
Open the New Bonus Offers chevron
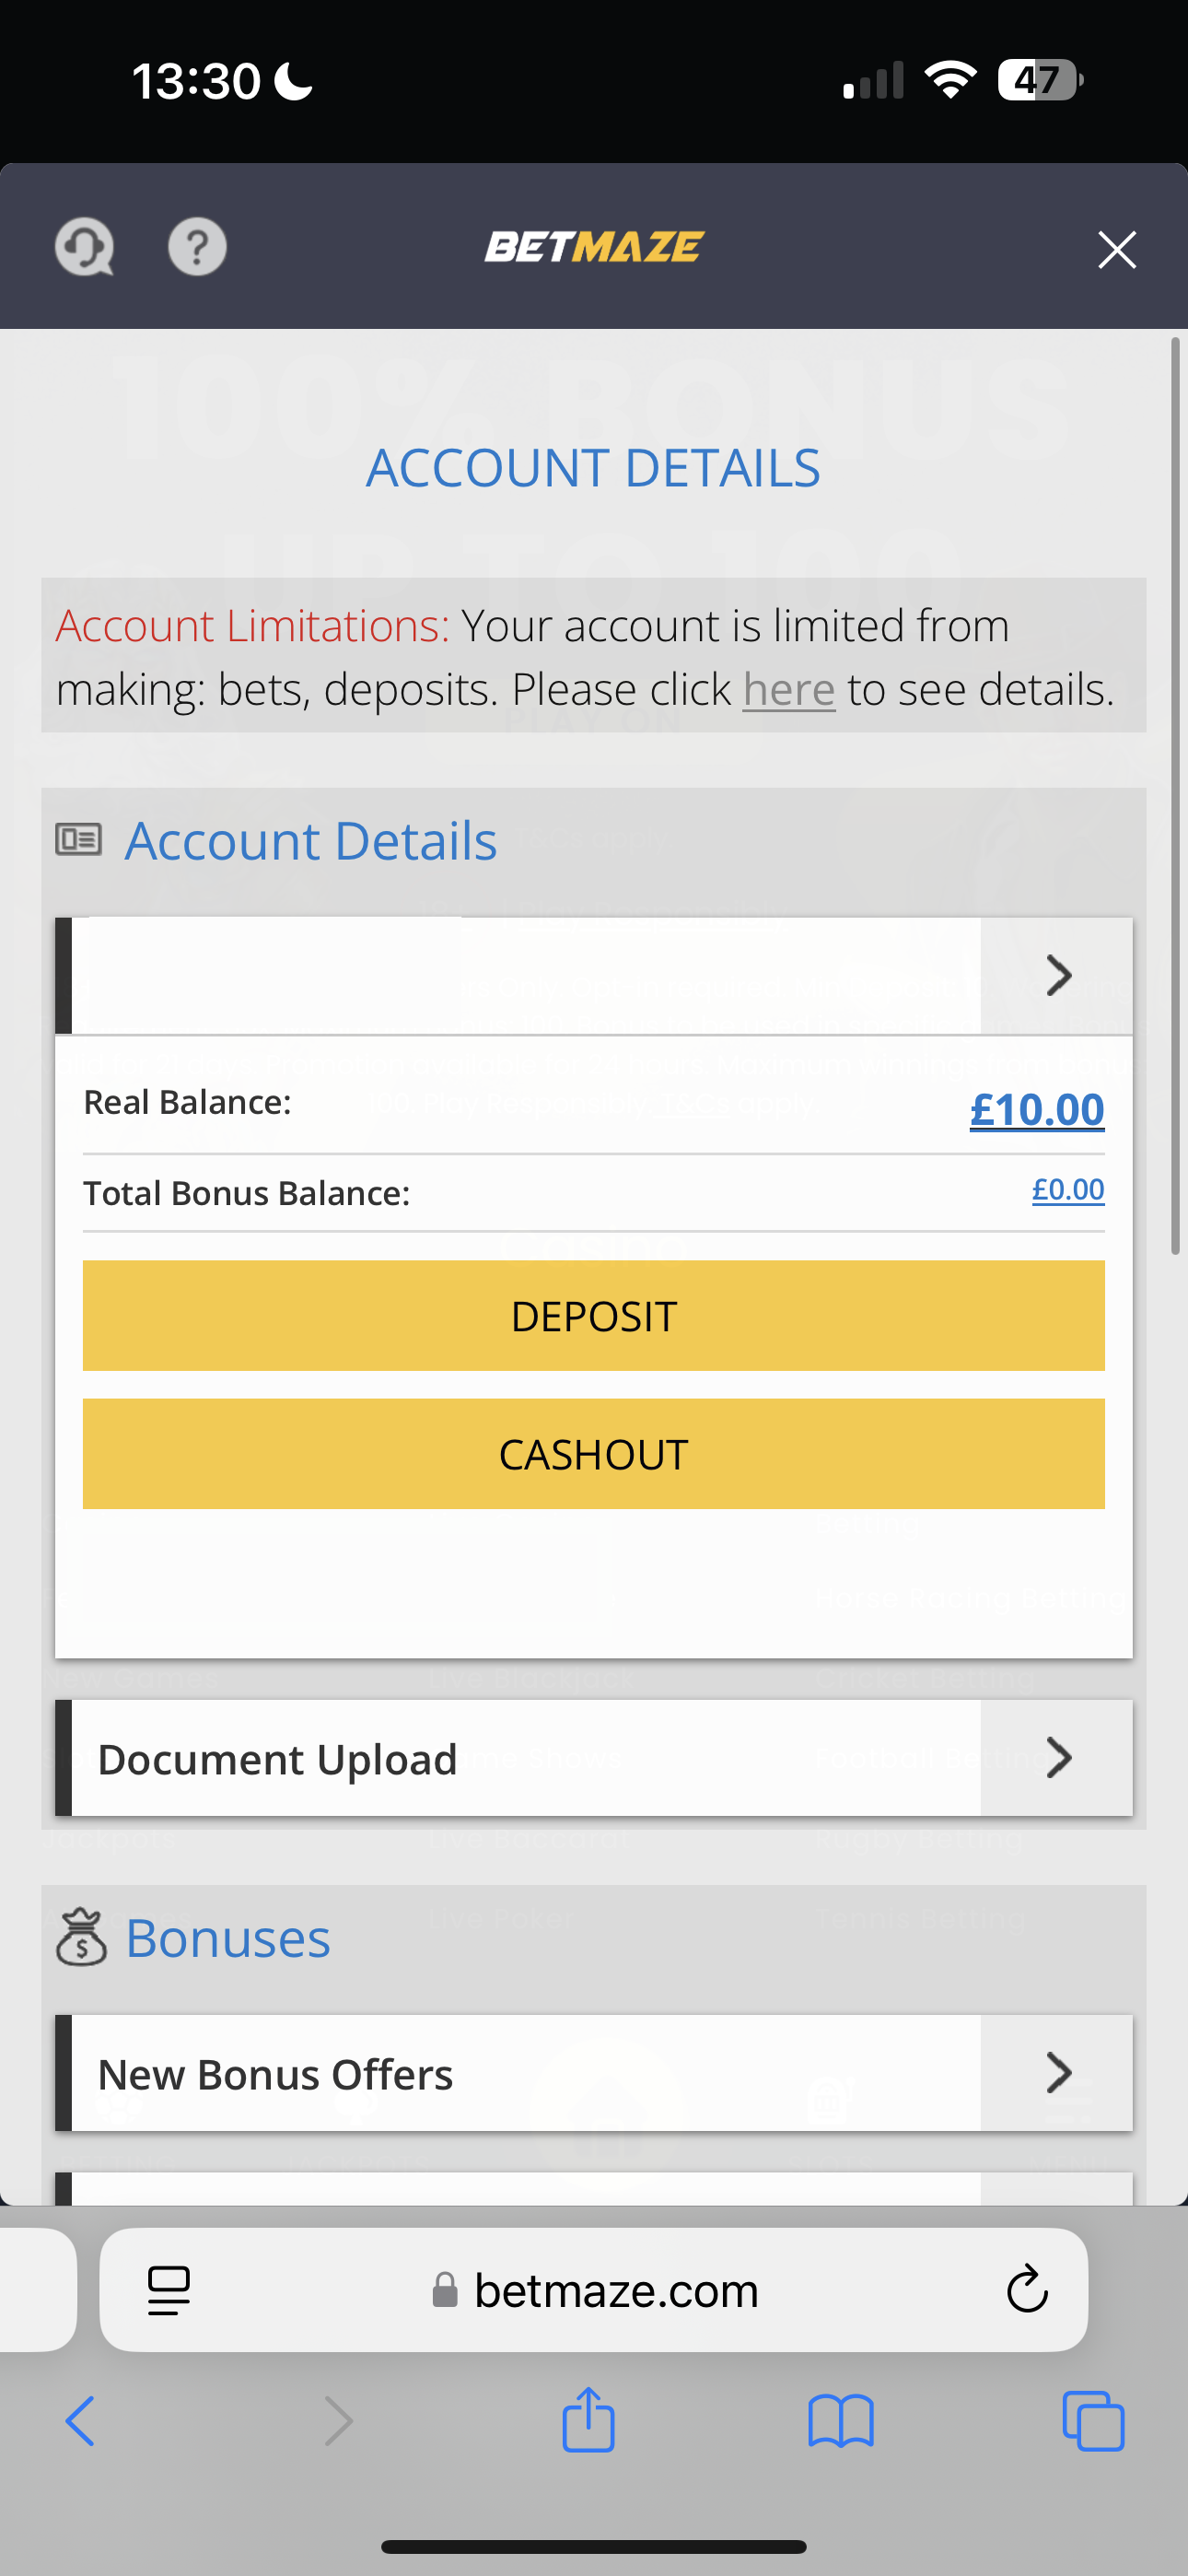[x=1057, y=2073]
